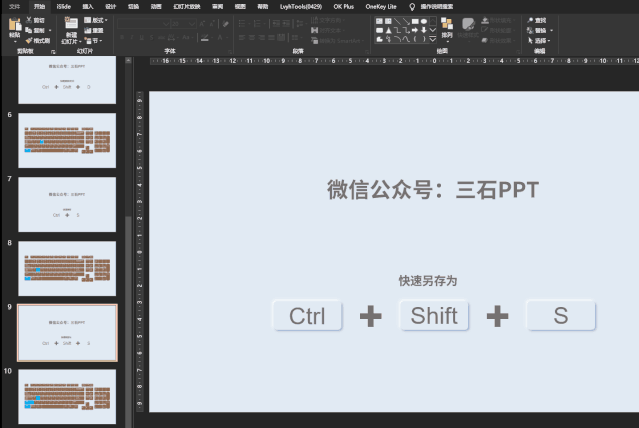Click the Paste clipboard icon
The height and width of the screenshot is (428, 639).
click(x=15, y=24)
